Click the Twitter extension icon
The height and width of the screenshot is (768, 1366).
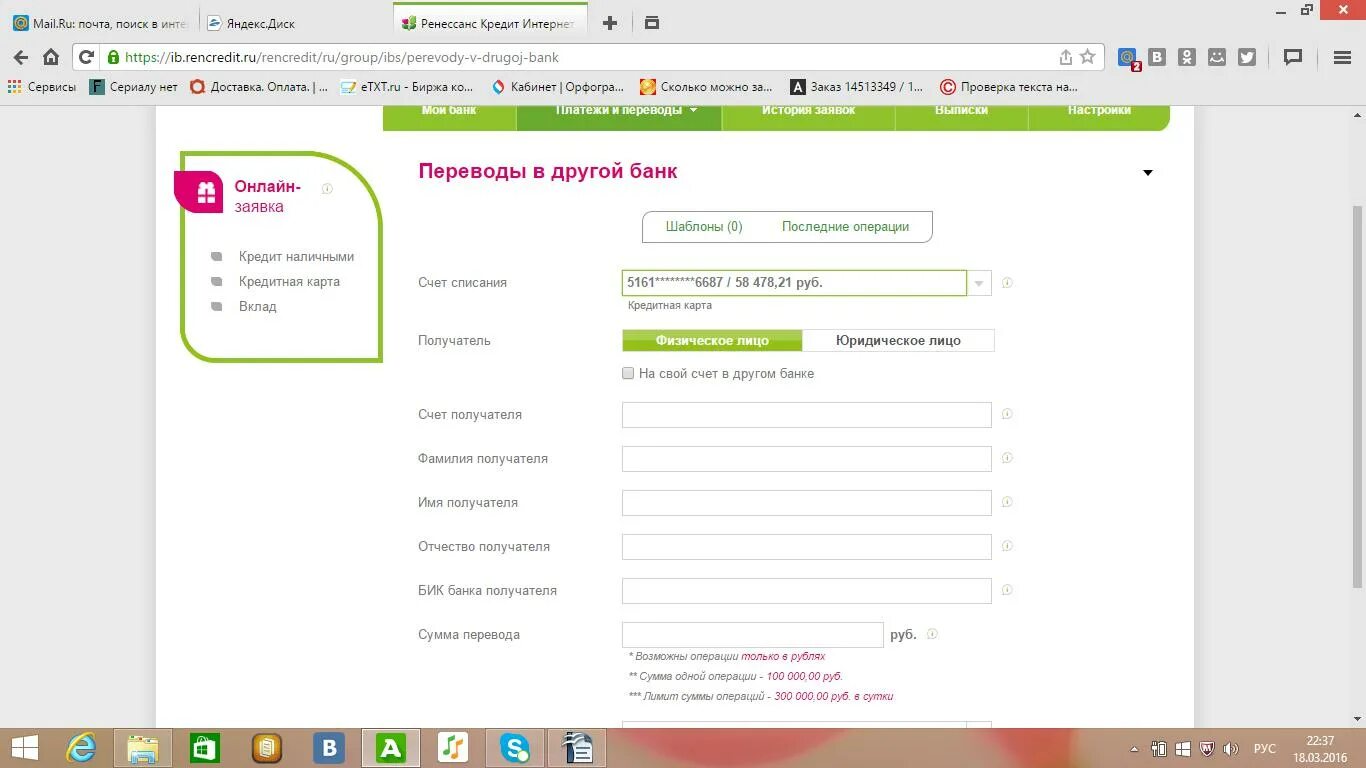pos(1247,57)
